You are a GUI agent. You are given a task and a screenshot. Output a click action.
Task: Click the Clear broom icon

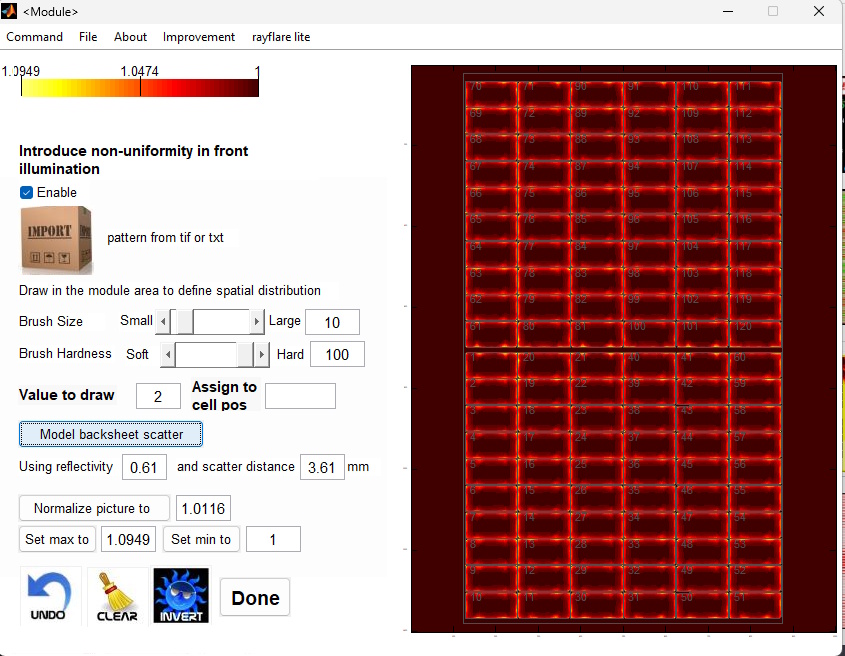pyautogui.click(x=117, y=596)
